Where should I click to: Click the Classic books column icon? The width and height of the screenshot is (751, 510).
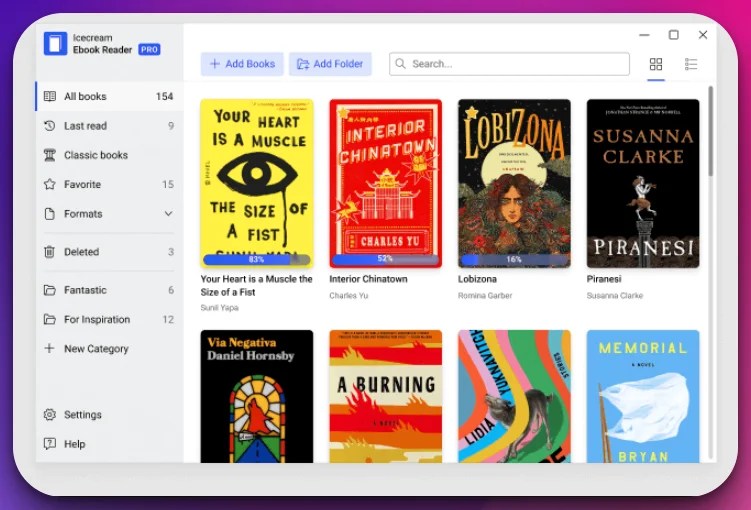[49, 155]
